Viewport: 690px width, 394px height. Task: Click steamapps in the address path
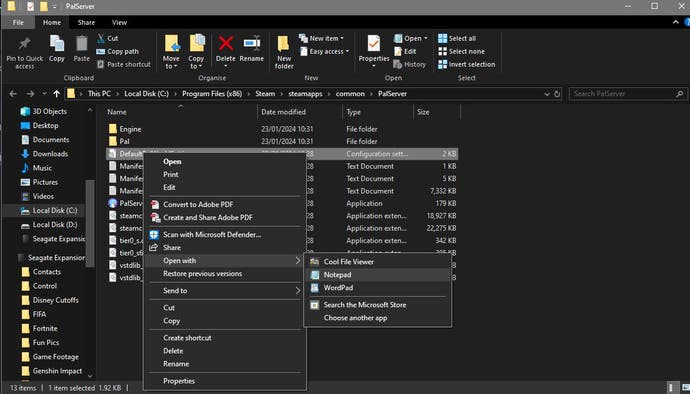305,94
